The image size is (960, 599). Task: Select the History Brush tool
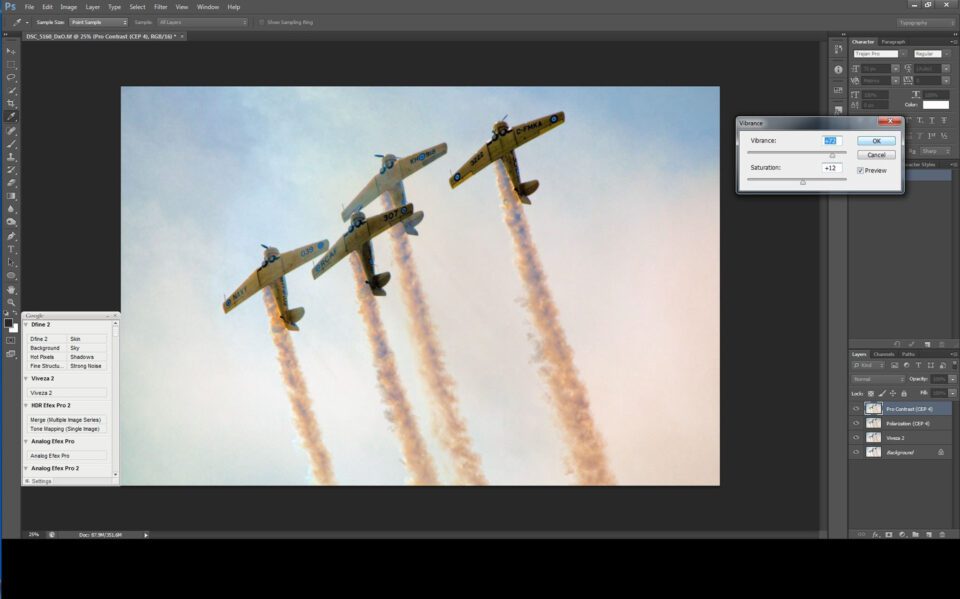pyautogui.click(x=11, y=170)
